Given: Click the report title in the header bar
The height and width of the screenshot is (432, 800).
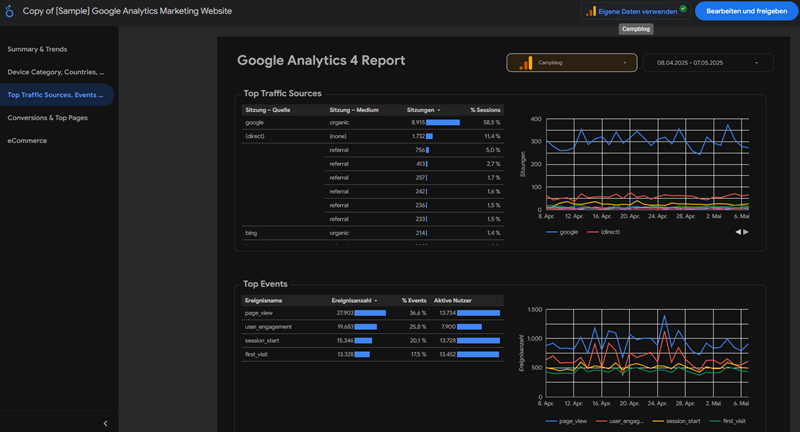Looking at the screenshot, I should tap(127, 11).
